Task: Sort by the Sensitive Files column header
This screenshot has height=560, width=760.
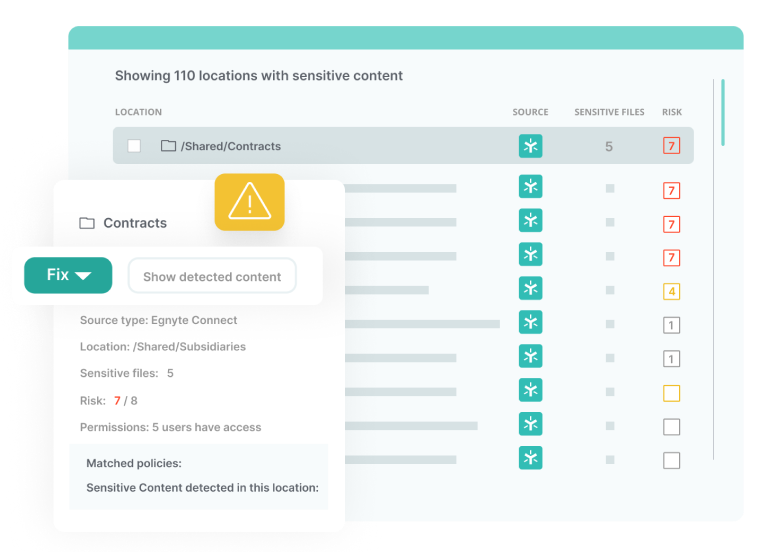Action: 609,112
